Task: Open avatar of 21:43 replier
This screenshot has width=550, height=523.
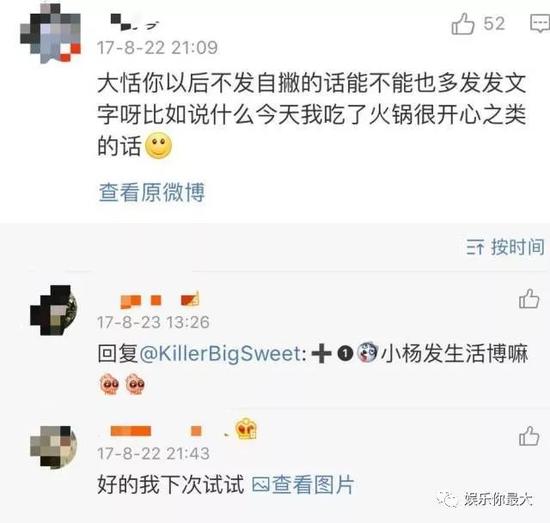Action: pyautogui.click(x=53, y=447)
